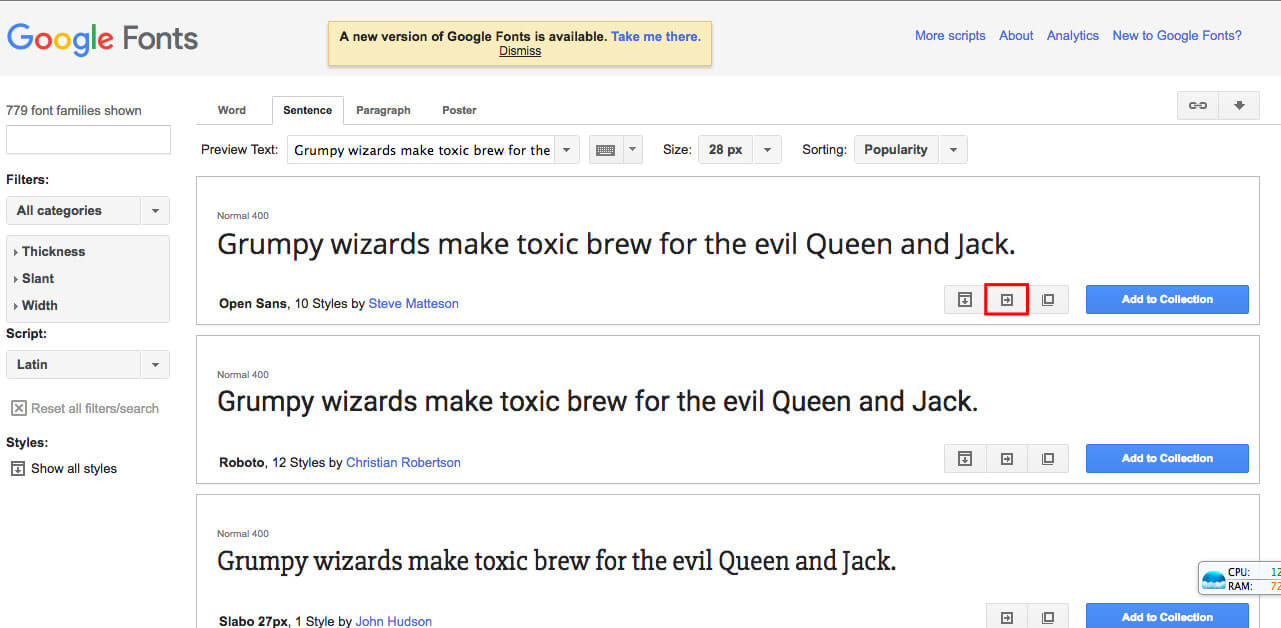
Task: Toggle the Show all styles box
Action: pos(18,468)
